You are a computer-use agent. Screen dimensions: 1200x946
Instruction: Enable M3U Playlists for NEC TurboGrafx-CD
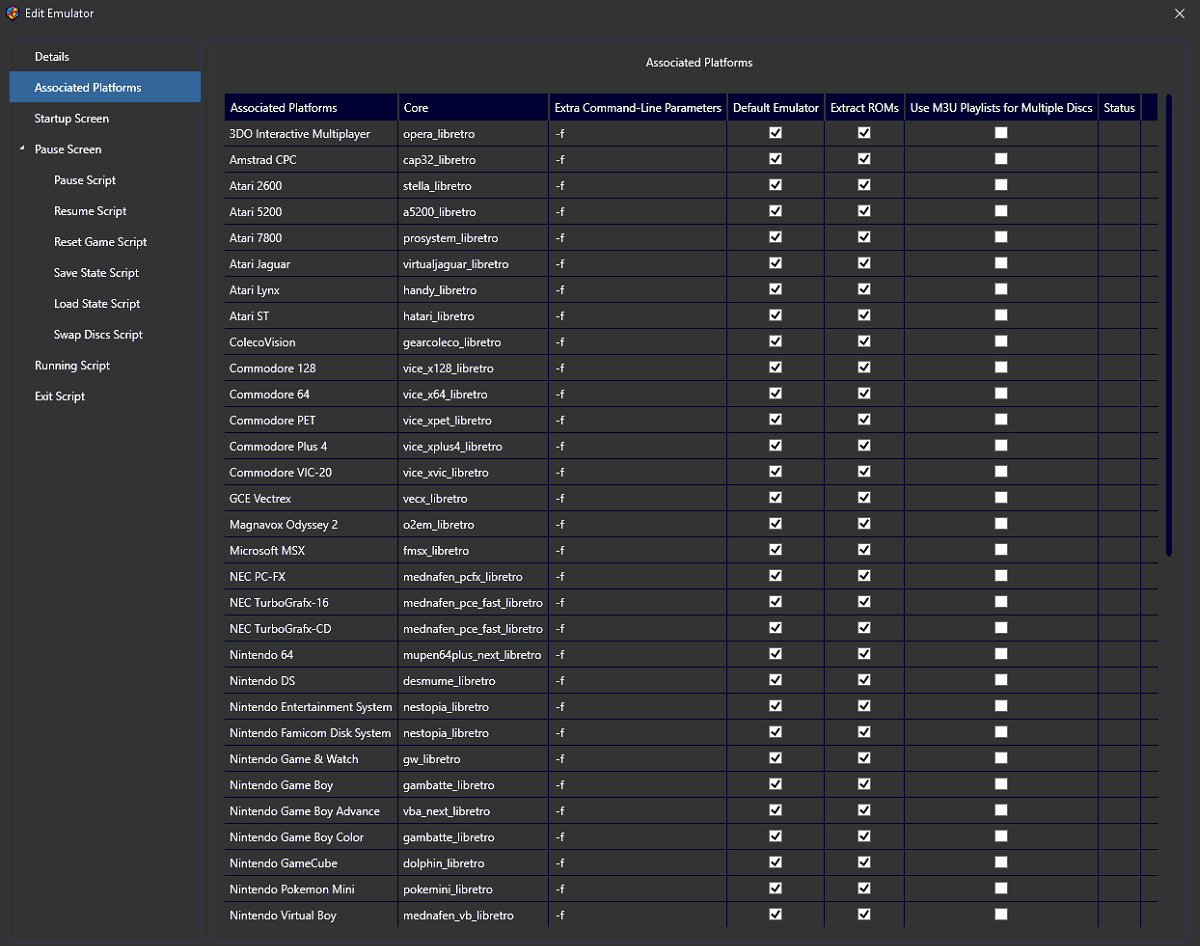pos(1001,628)
